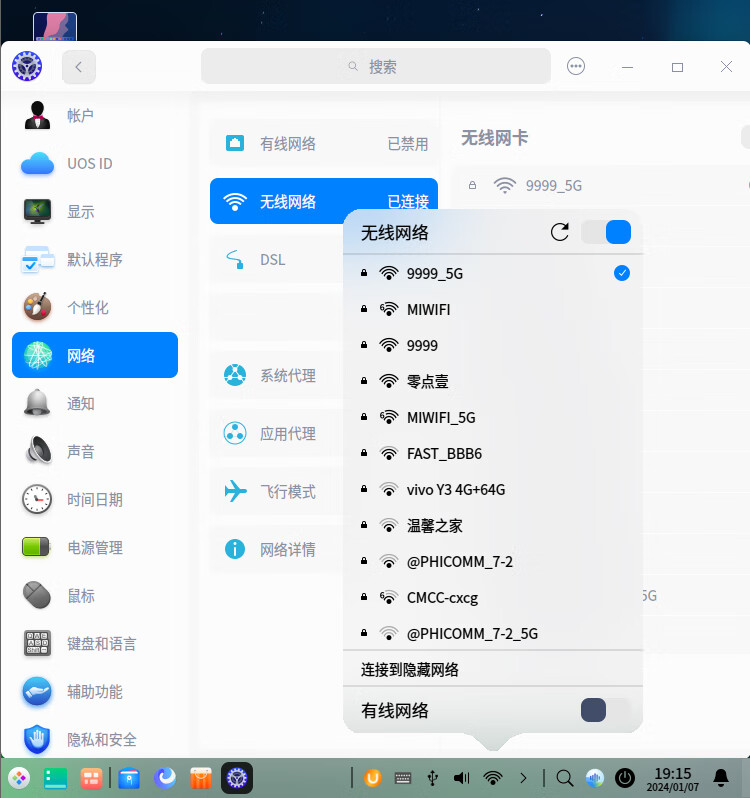Select 有线网络 wired network entry
The height and width of the screenshot is (798, 750).
(324, 144)
